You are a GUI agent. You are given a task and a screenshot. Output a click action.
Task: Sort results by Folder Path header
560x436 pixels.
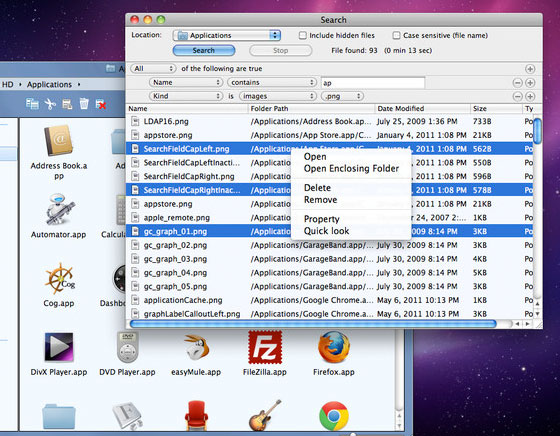click(x=311, y=109)
